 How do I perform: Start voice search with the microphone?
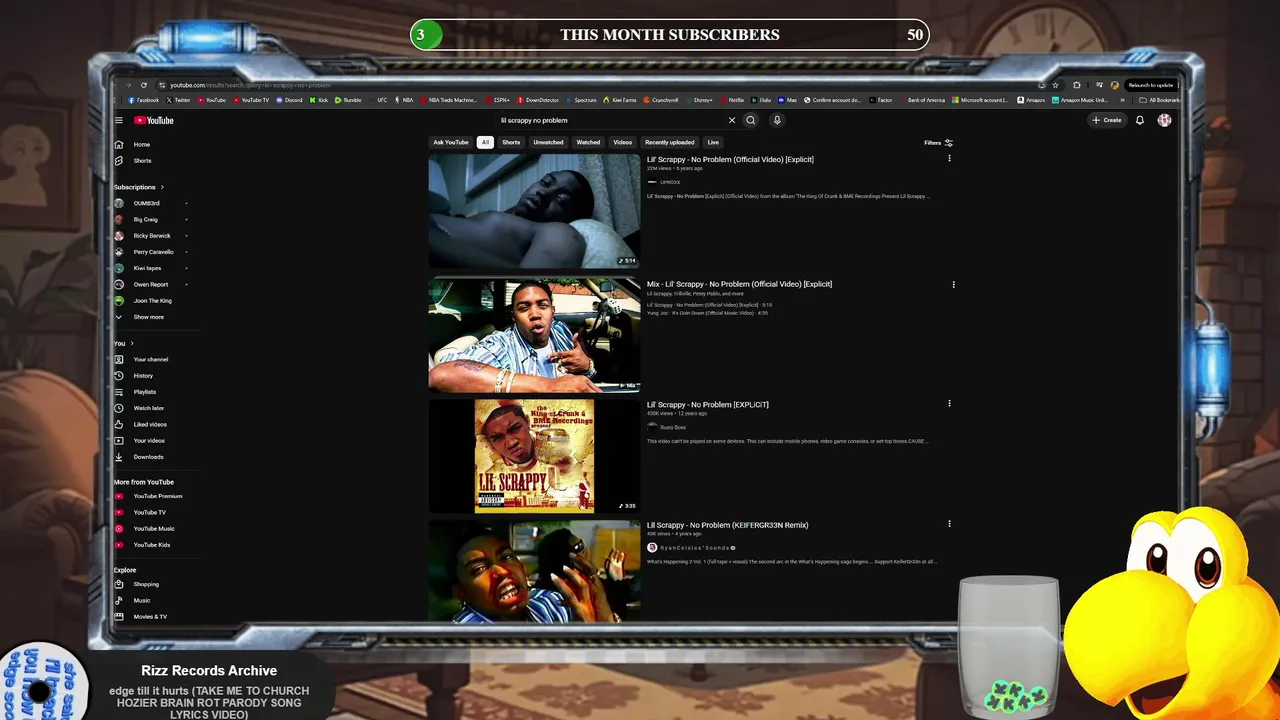click(x=777, y=120)
